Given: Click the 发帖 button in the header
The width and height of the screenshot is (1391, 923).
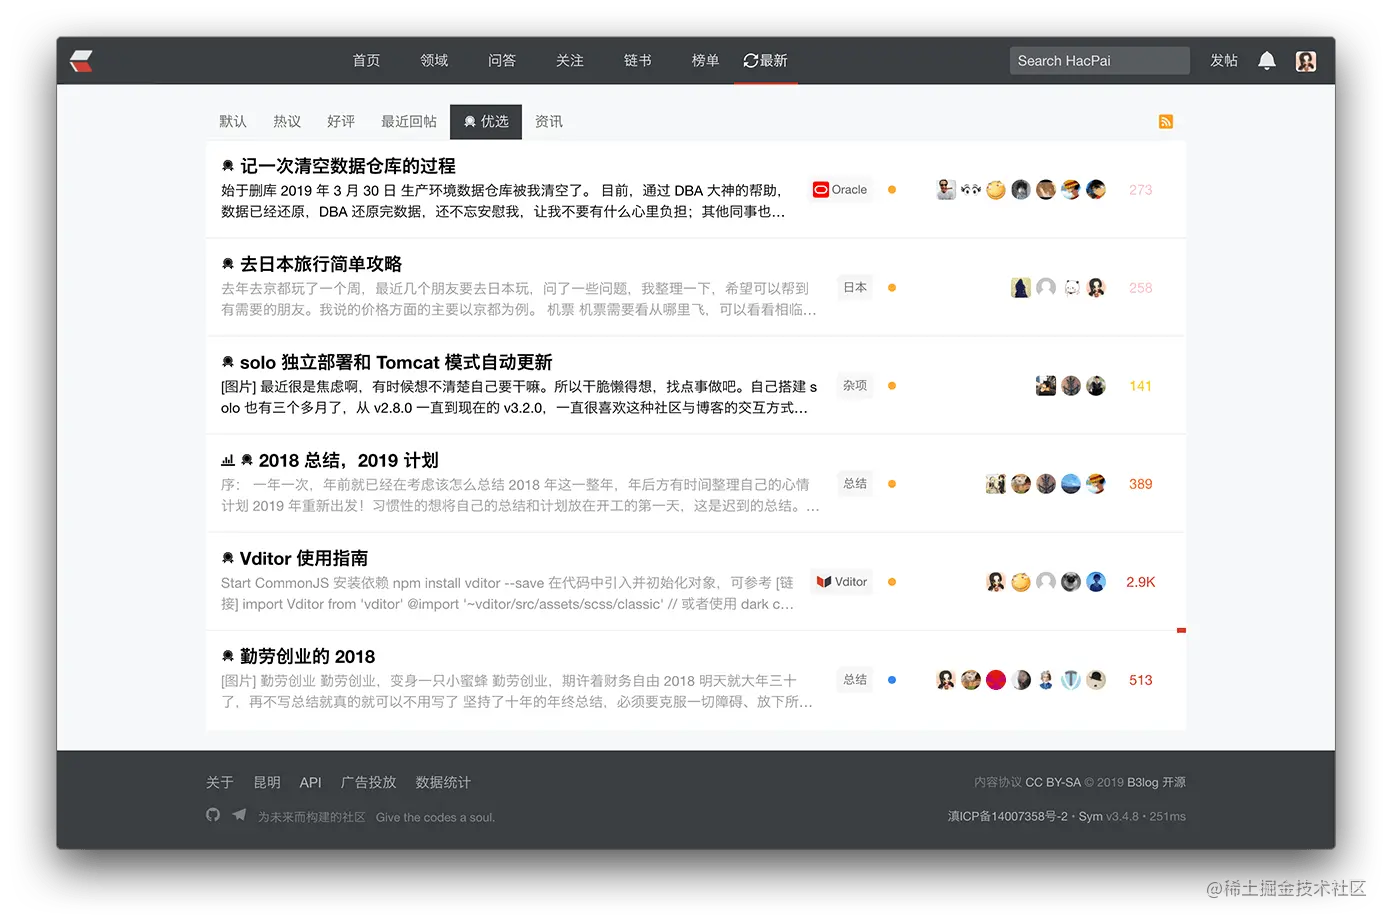Looking at the screenshot, I should tap(1224, 61).
